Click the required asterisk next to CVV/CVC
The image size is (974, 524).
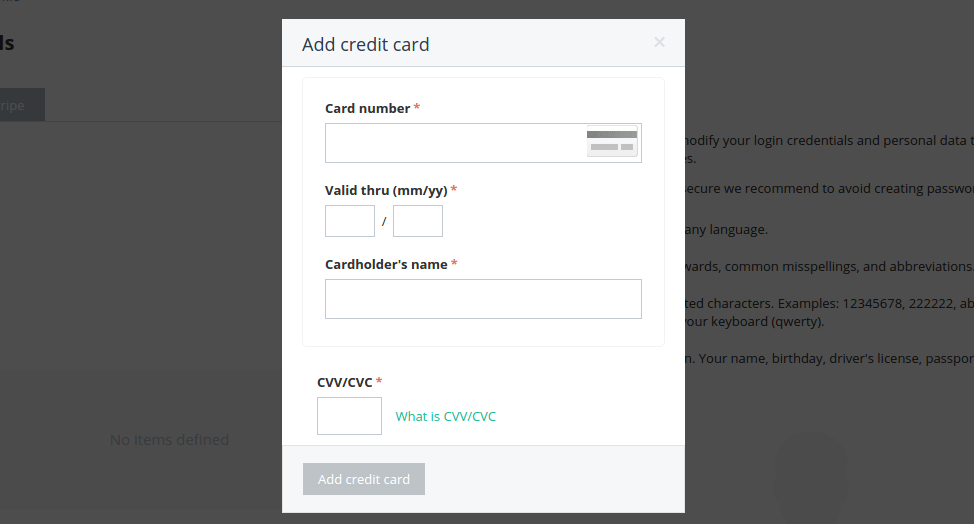379,381
